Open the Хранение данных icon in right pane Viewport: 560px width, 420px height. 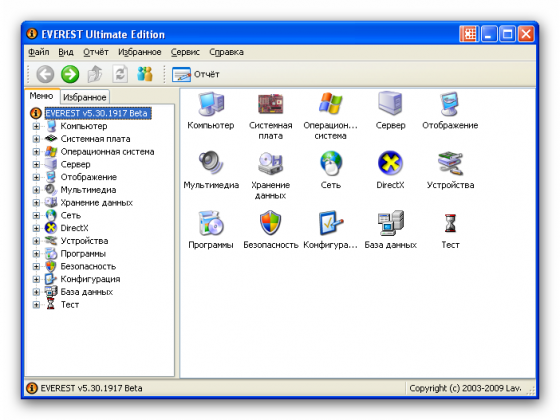click(x=271, y=164)
